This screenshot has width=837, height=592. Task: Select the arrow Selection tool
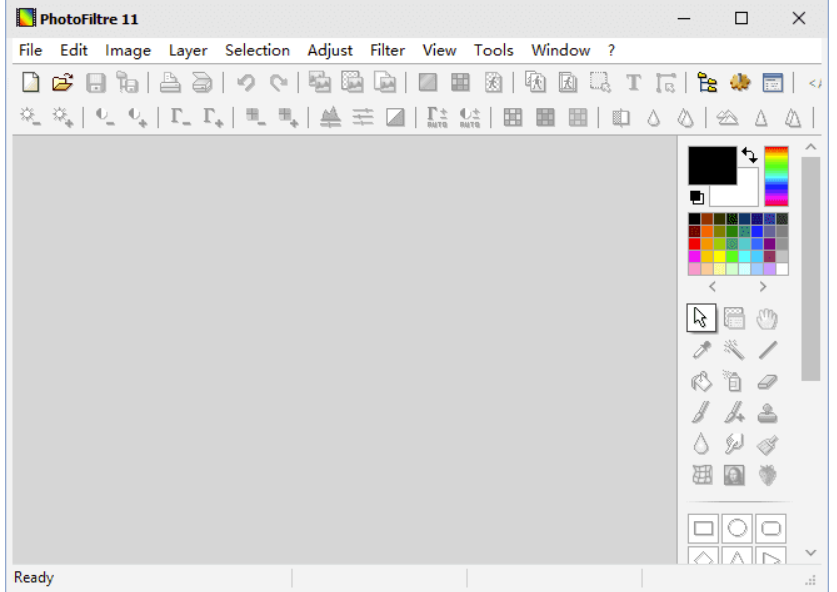pos(701,318)
